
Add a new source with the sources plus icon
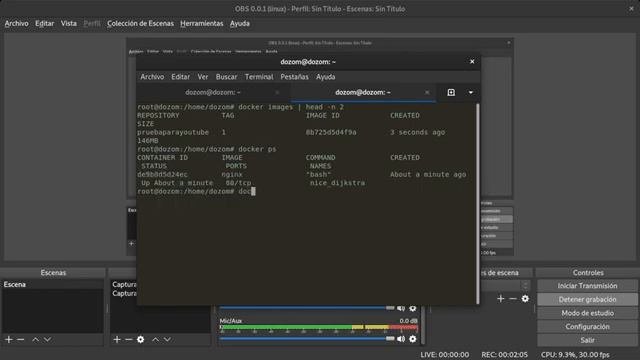(x=117, y=340)
